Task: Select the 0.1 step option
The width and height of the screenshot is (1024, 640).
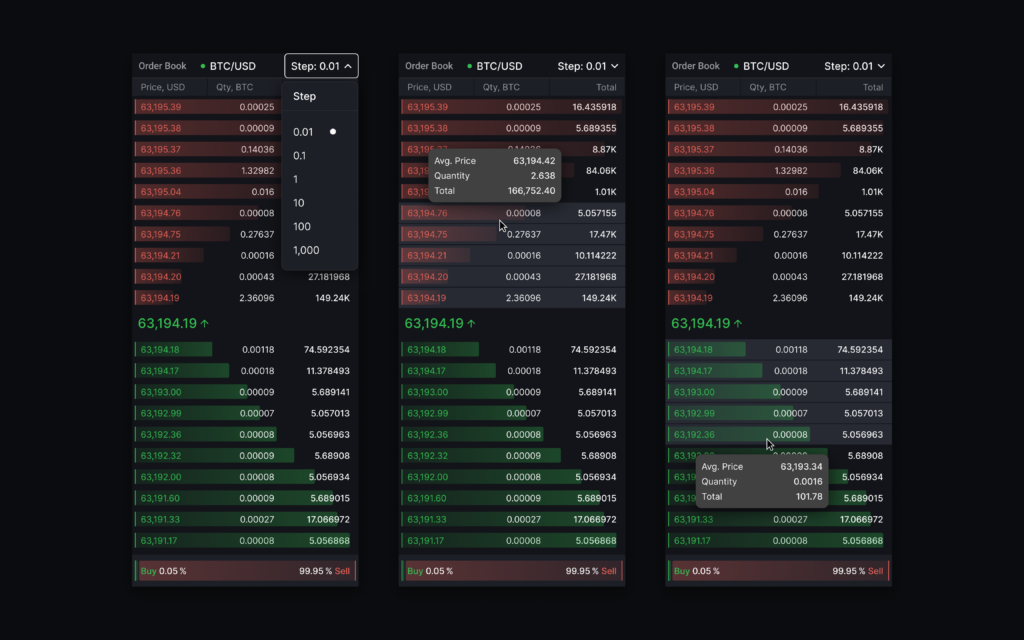Action: [319, 155]
